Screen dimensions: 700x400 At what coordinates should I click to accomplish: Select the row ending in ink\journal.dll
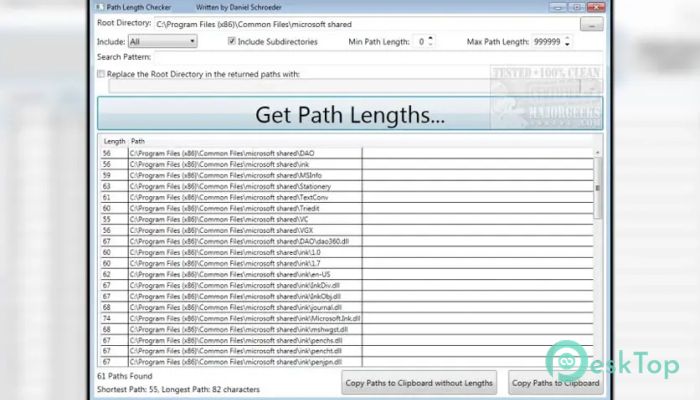(x=347, y=307)
